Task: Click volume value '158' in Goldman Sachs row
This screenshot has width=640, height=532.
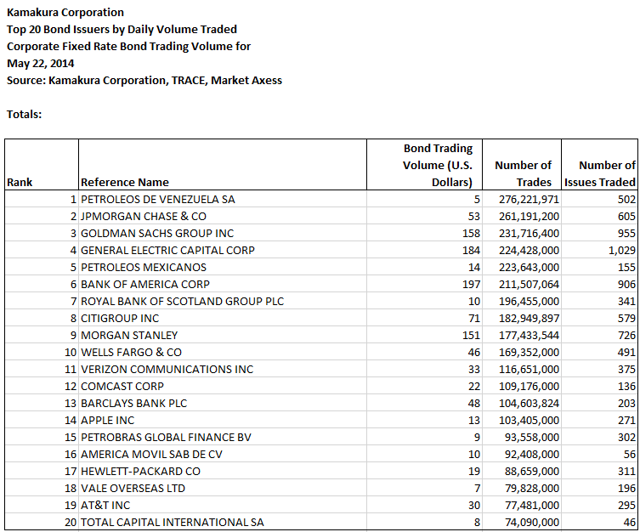Action: tap(471, 233)
